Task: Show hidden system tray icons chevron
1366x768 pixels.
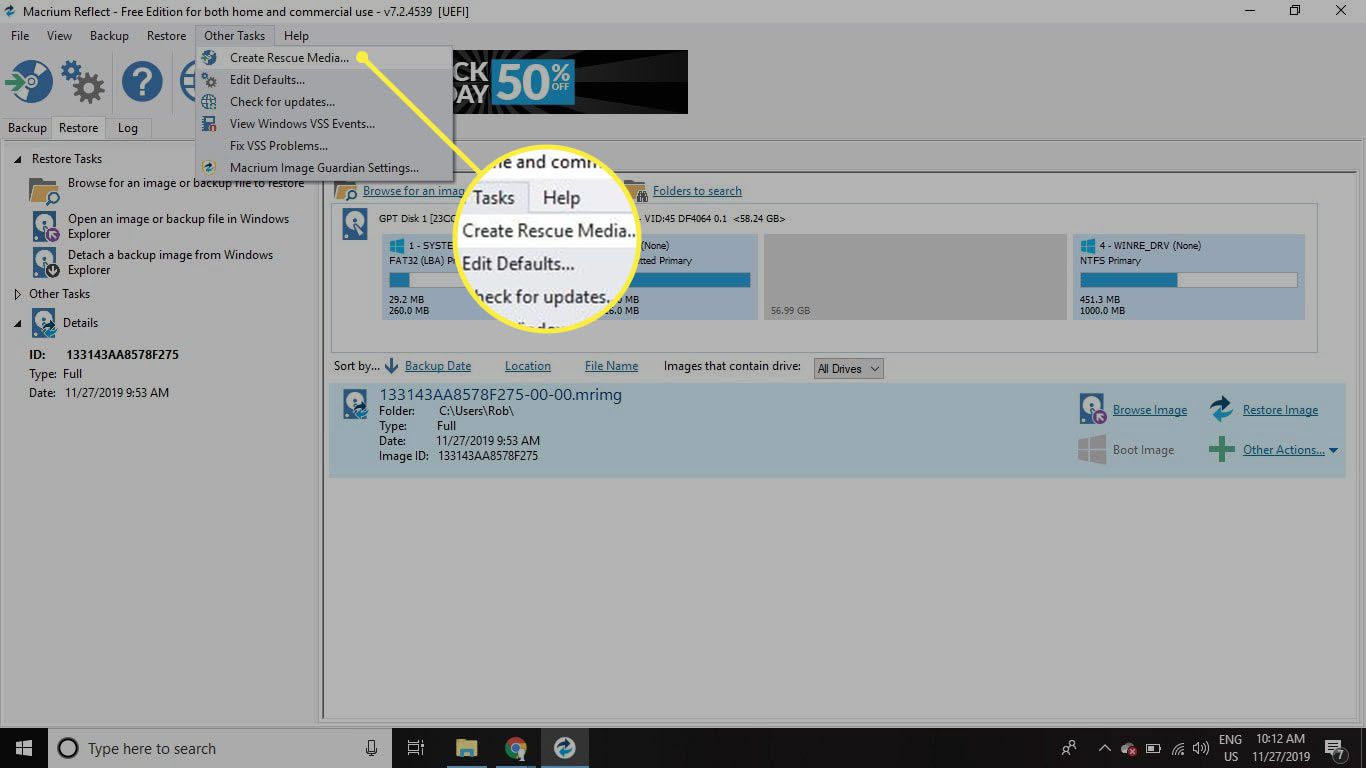Action: (1104, 748)
